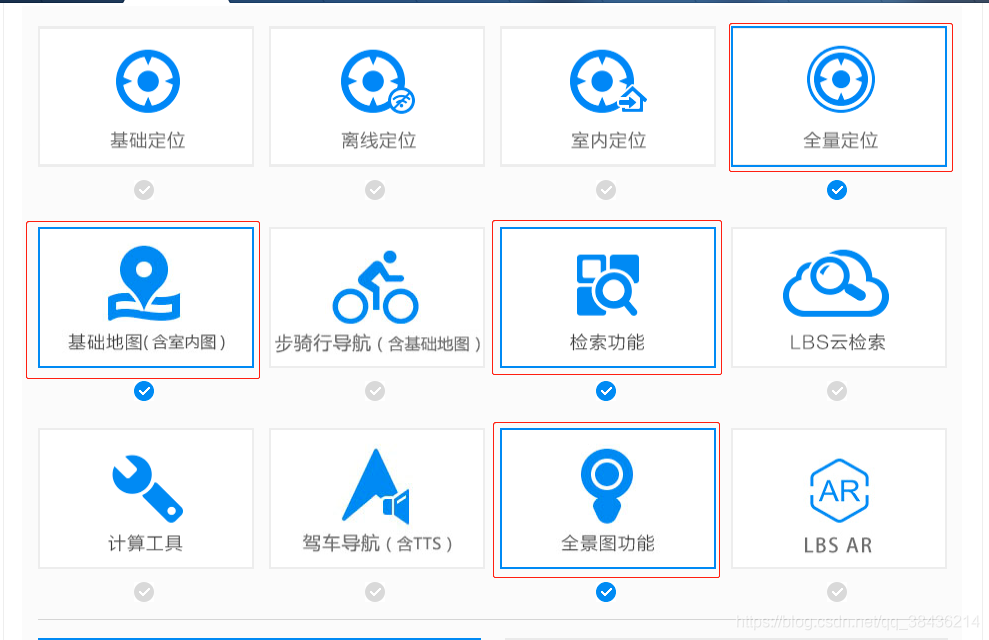The width and height of the screenshot is (989, 640).
Task: Uncheck the blue checkmark under 全景图功能
Action: [x=606, y=592]
